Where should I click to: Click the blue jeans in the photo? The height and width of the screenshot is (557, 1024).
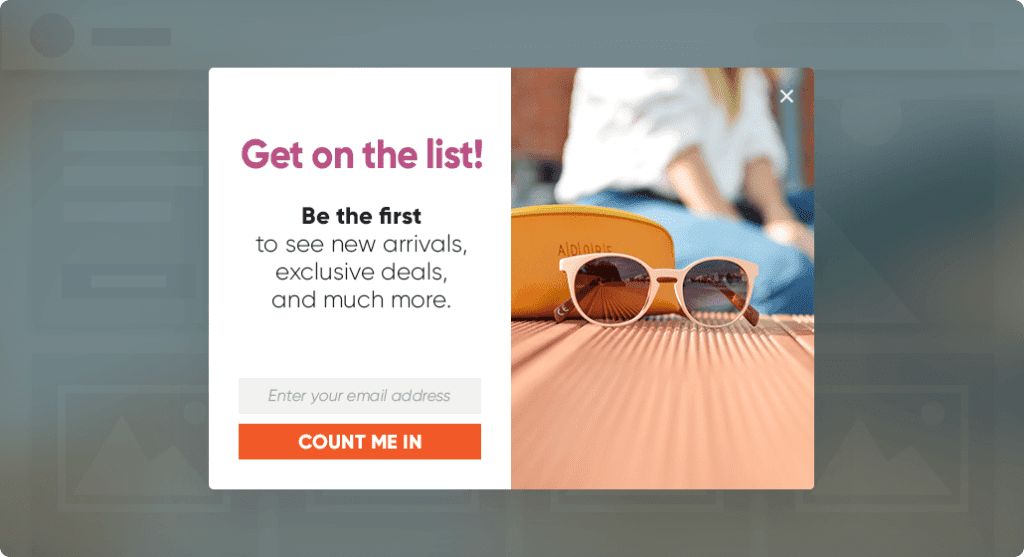pyautogui.click(x=718, y=242)
